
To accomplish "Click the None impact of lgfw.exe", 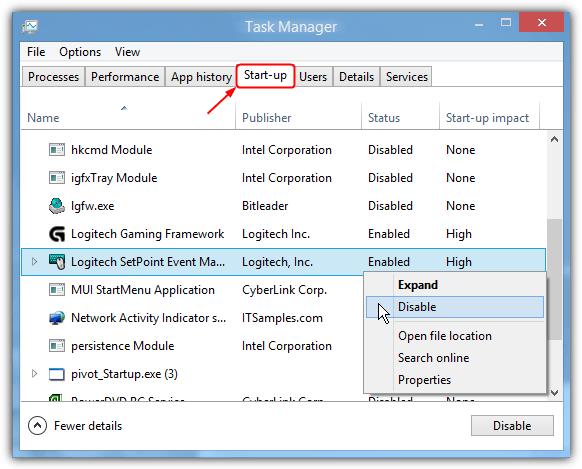I will coord(460,206).
